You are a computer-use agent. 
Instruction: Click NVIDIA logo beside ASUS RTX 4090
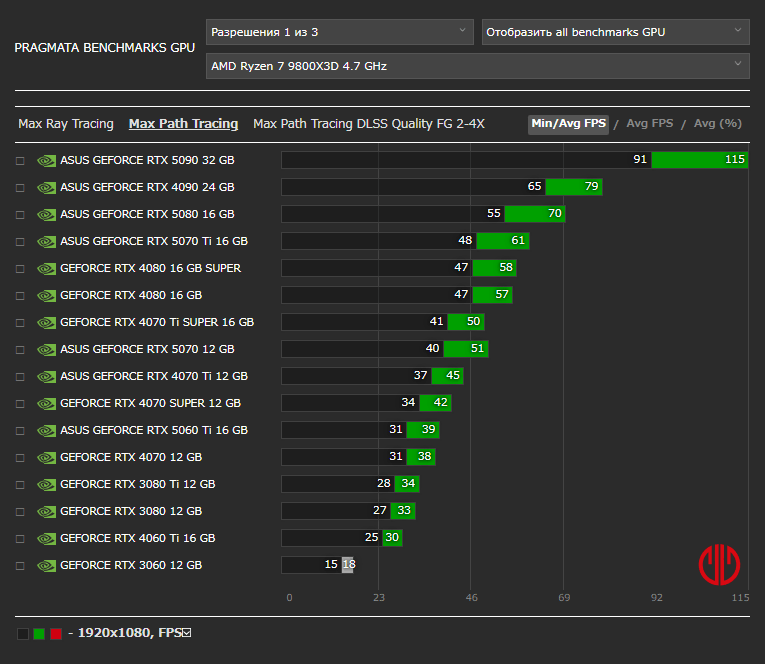46,187
